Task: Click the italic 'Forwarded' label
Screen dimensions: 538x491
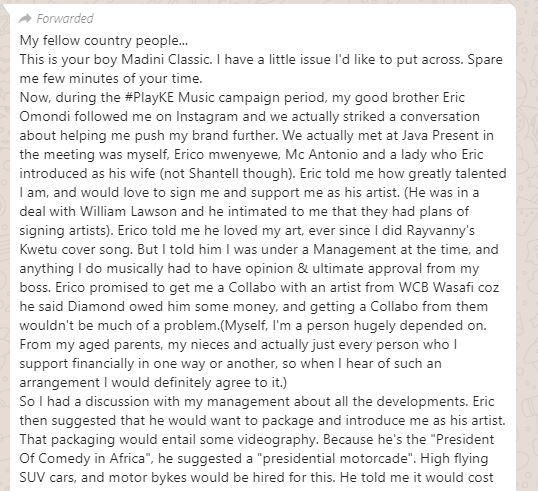Action: click(65, 19)
